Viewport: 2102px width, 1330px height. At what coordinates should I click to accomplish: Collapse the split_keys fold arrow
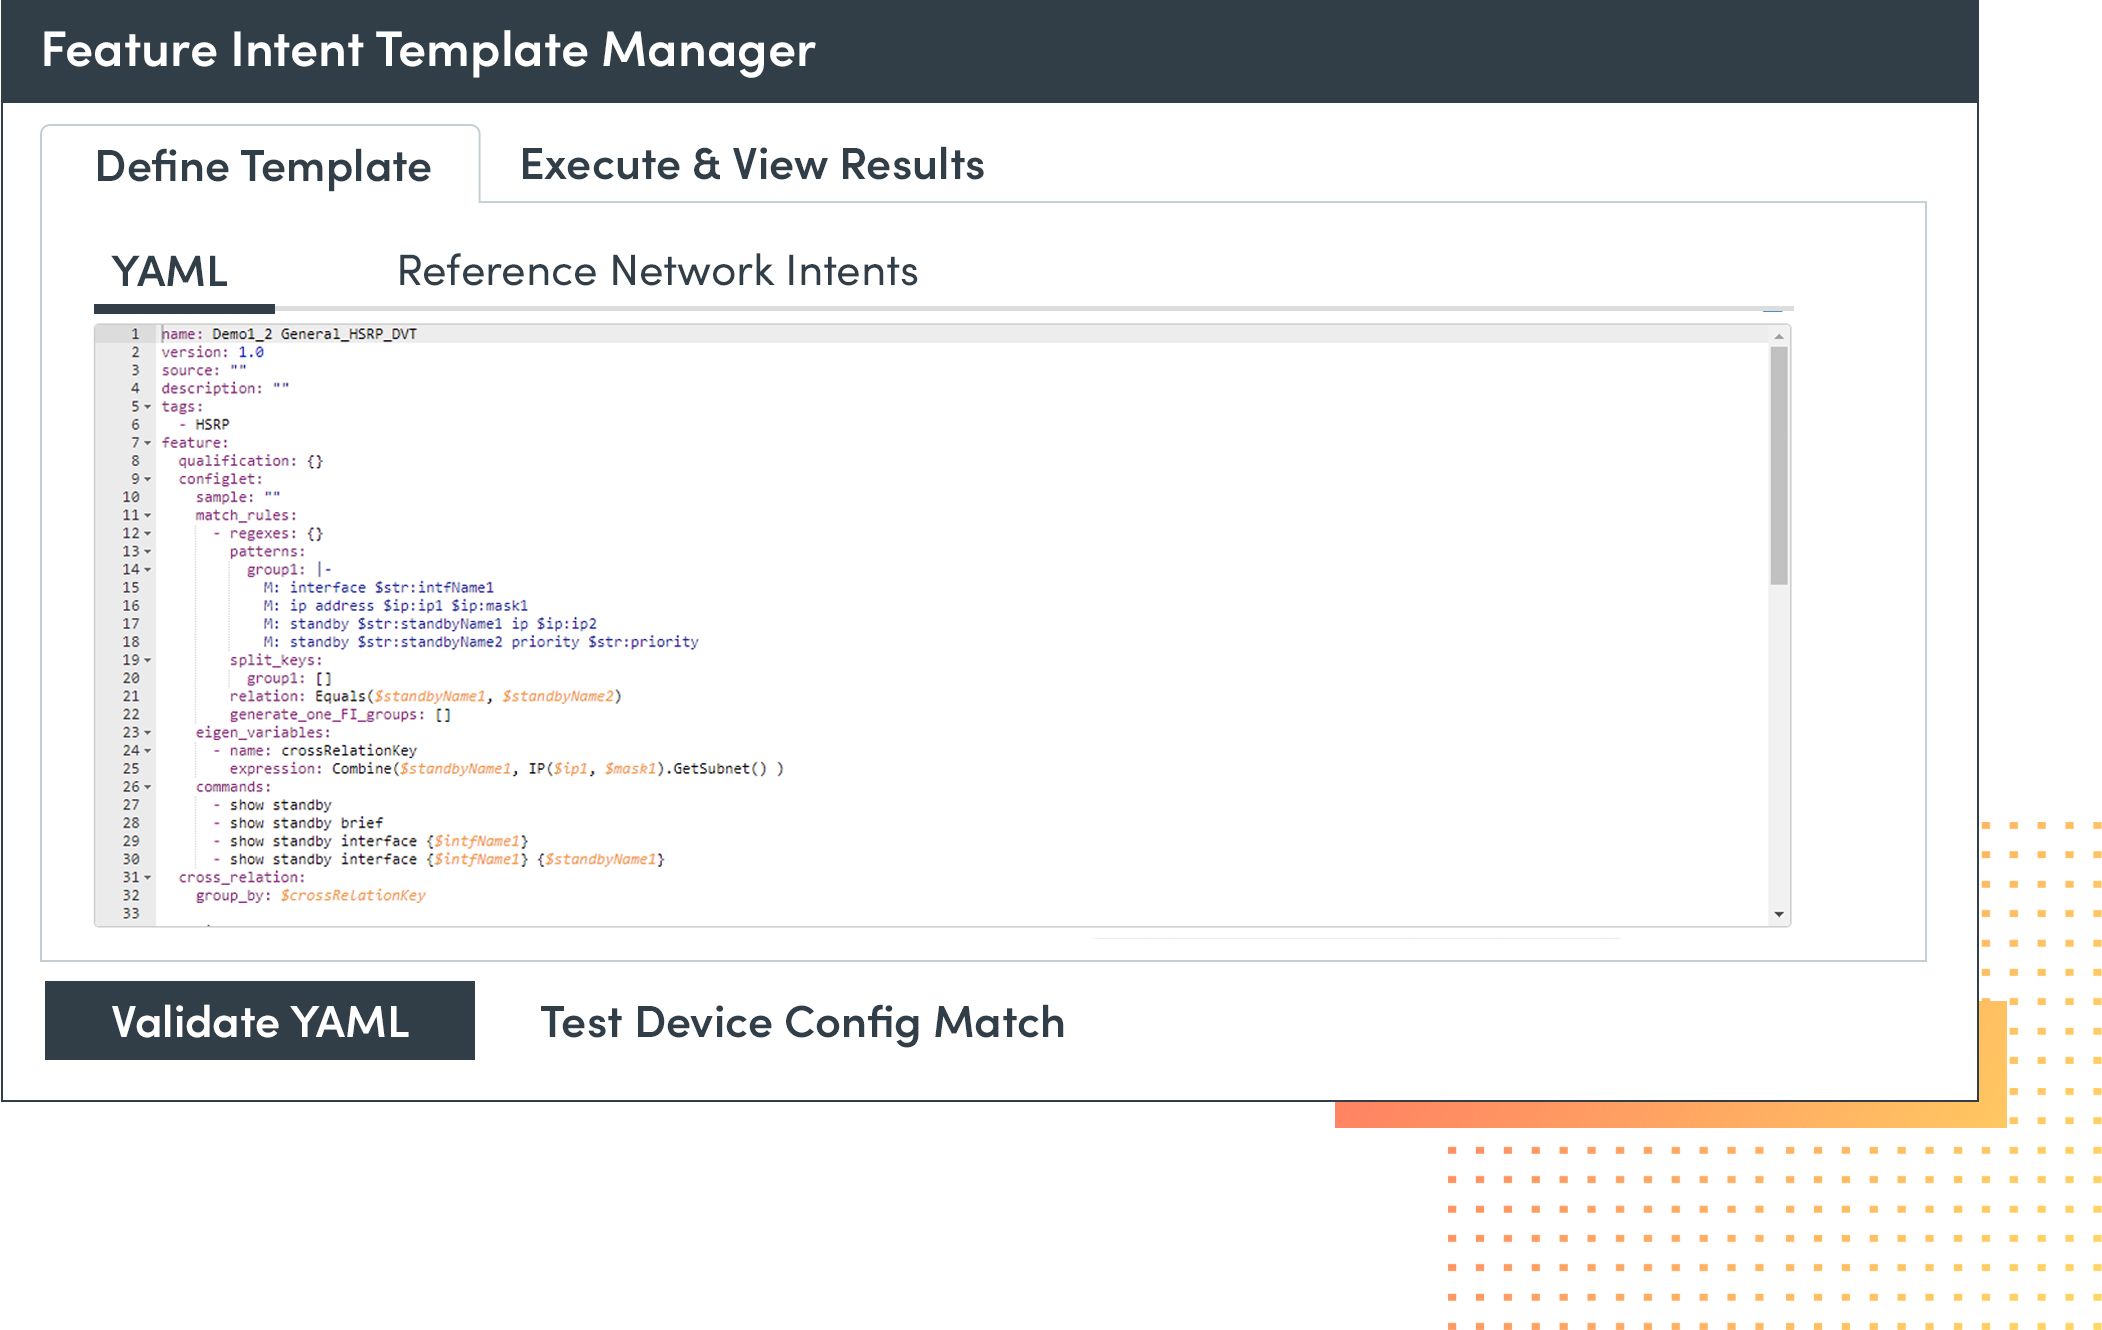(148, 661)
